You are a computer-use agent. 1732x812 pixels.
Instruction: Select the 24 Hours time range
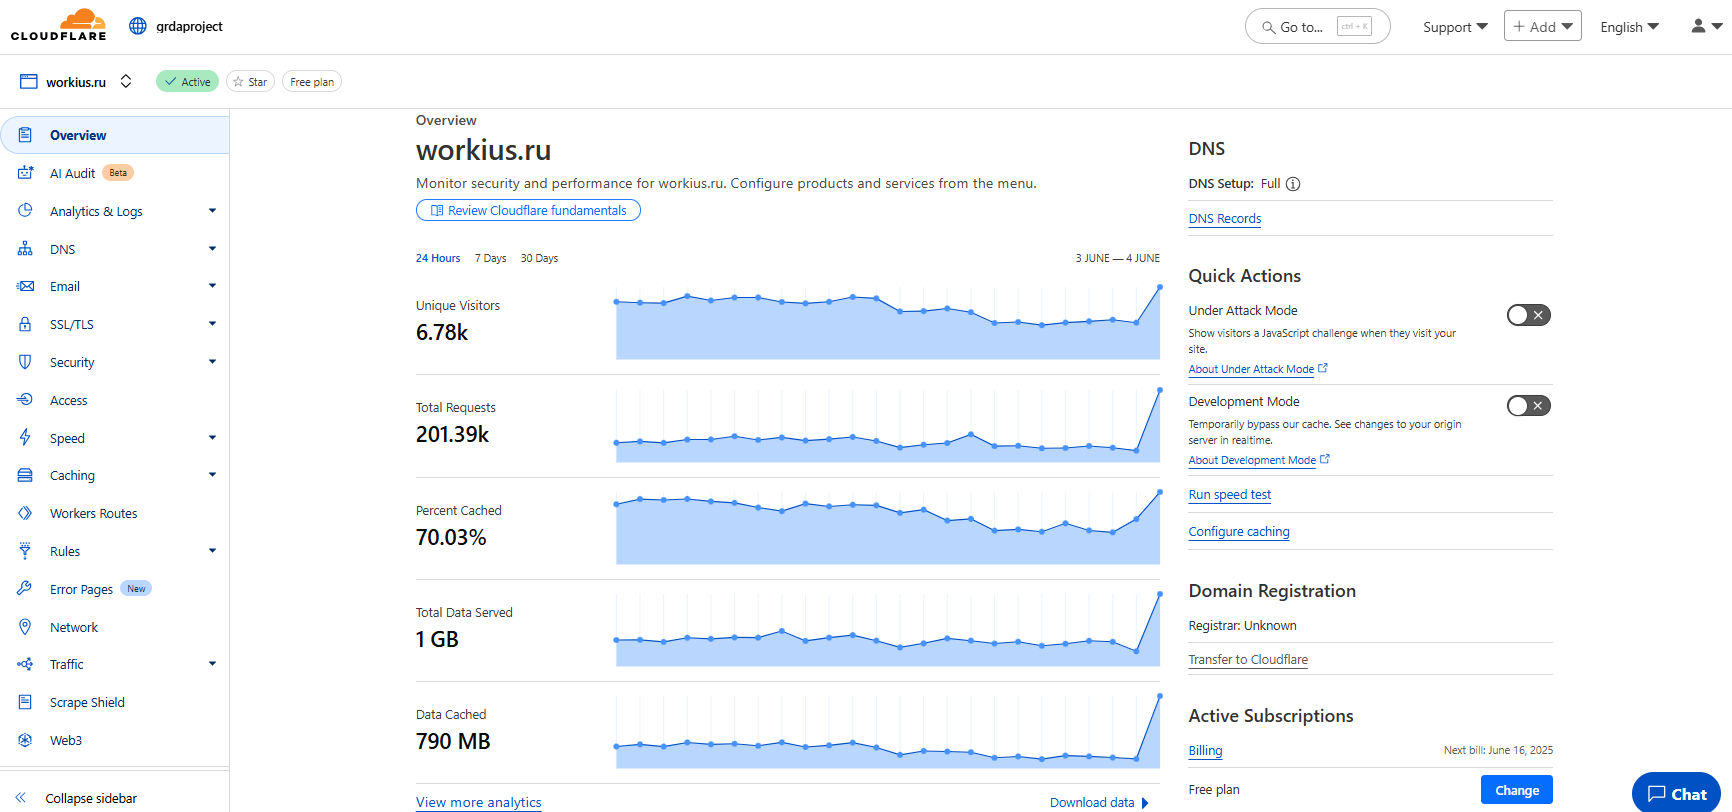click(x=438, y=258)
